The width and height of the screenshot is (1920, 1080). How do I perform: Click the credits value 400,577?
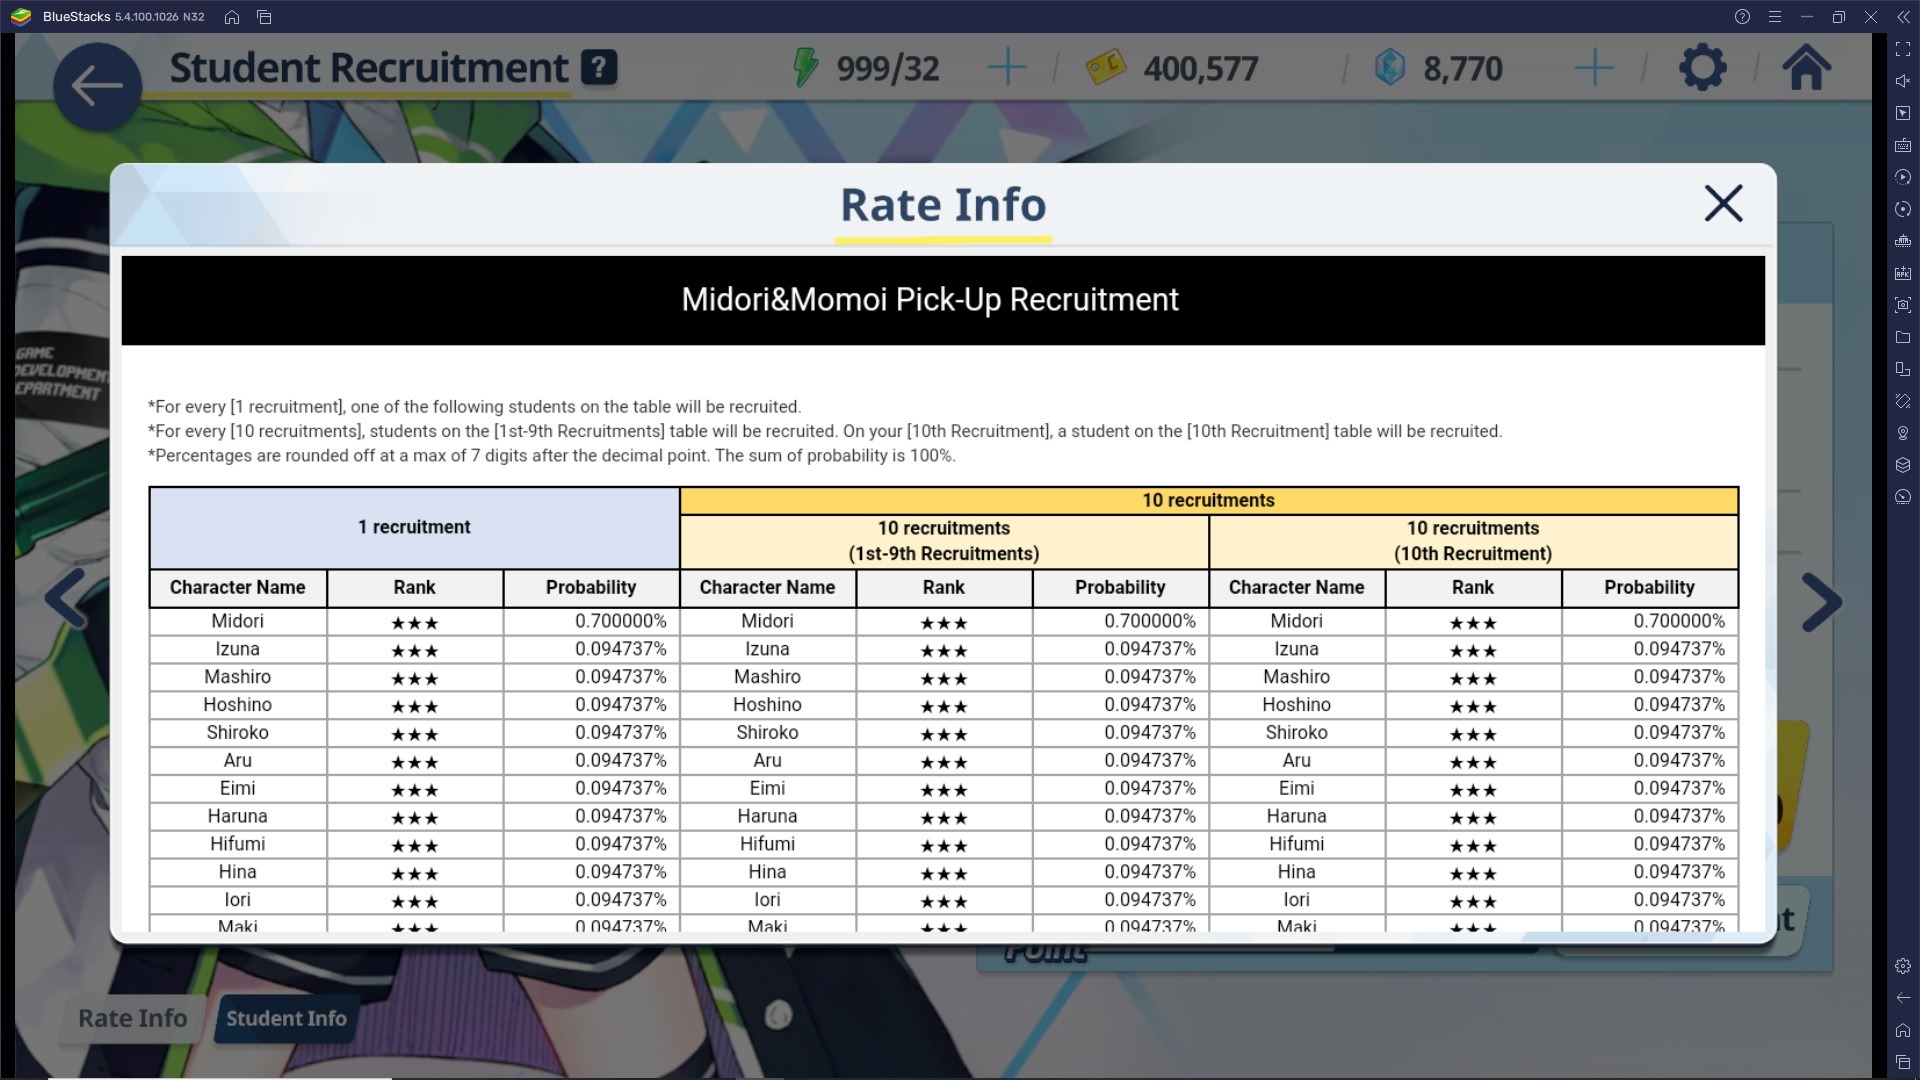coord(1201,68)
